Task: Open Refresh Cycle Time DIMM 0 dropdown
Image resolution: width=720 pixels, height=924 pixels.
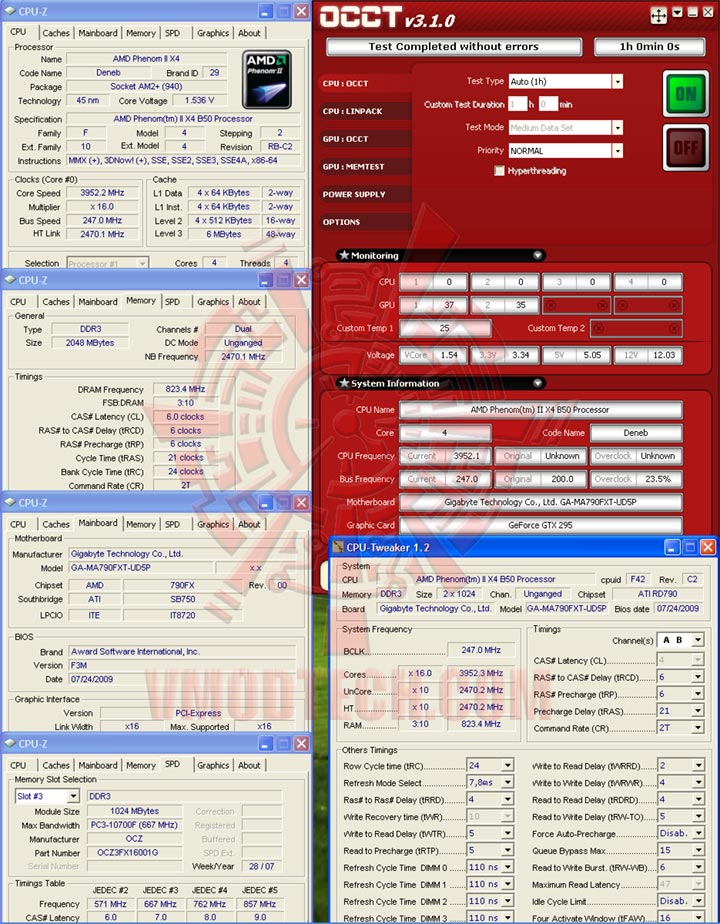Action: [508, 867]
